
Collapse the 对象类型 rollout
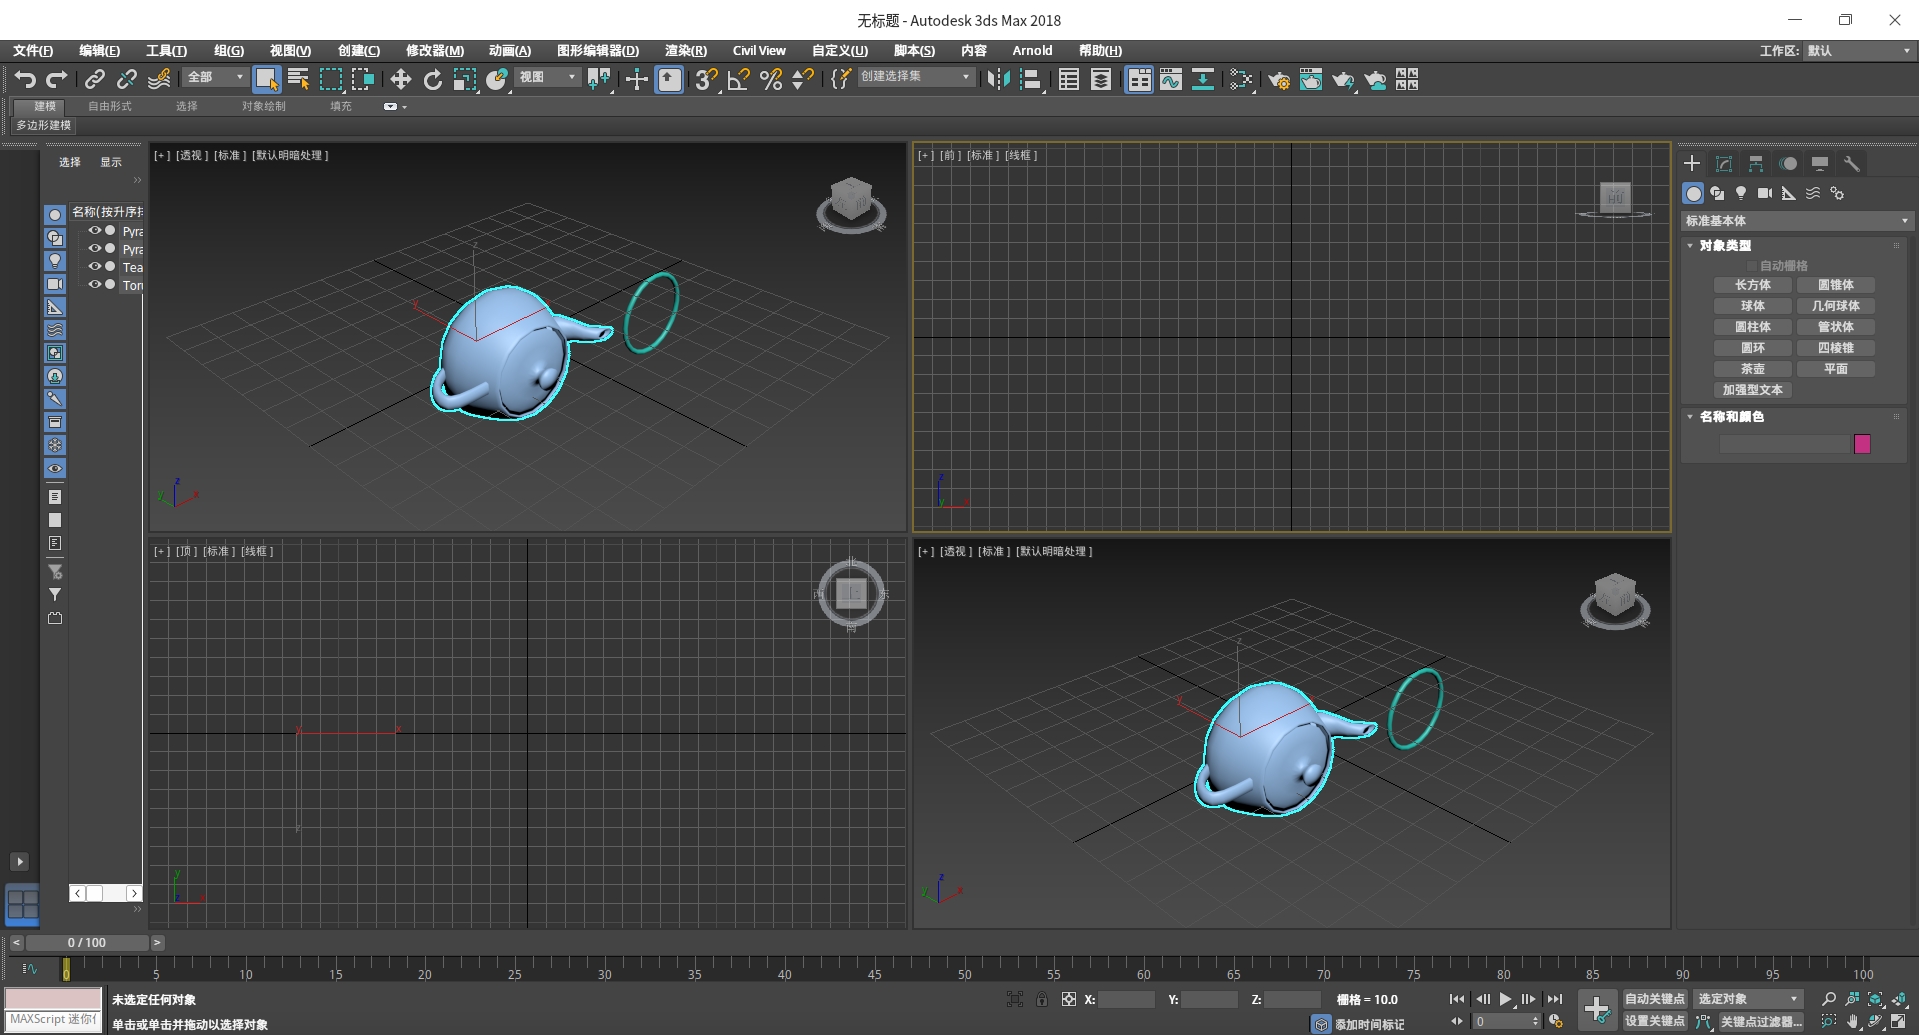point(1725,245)
